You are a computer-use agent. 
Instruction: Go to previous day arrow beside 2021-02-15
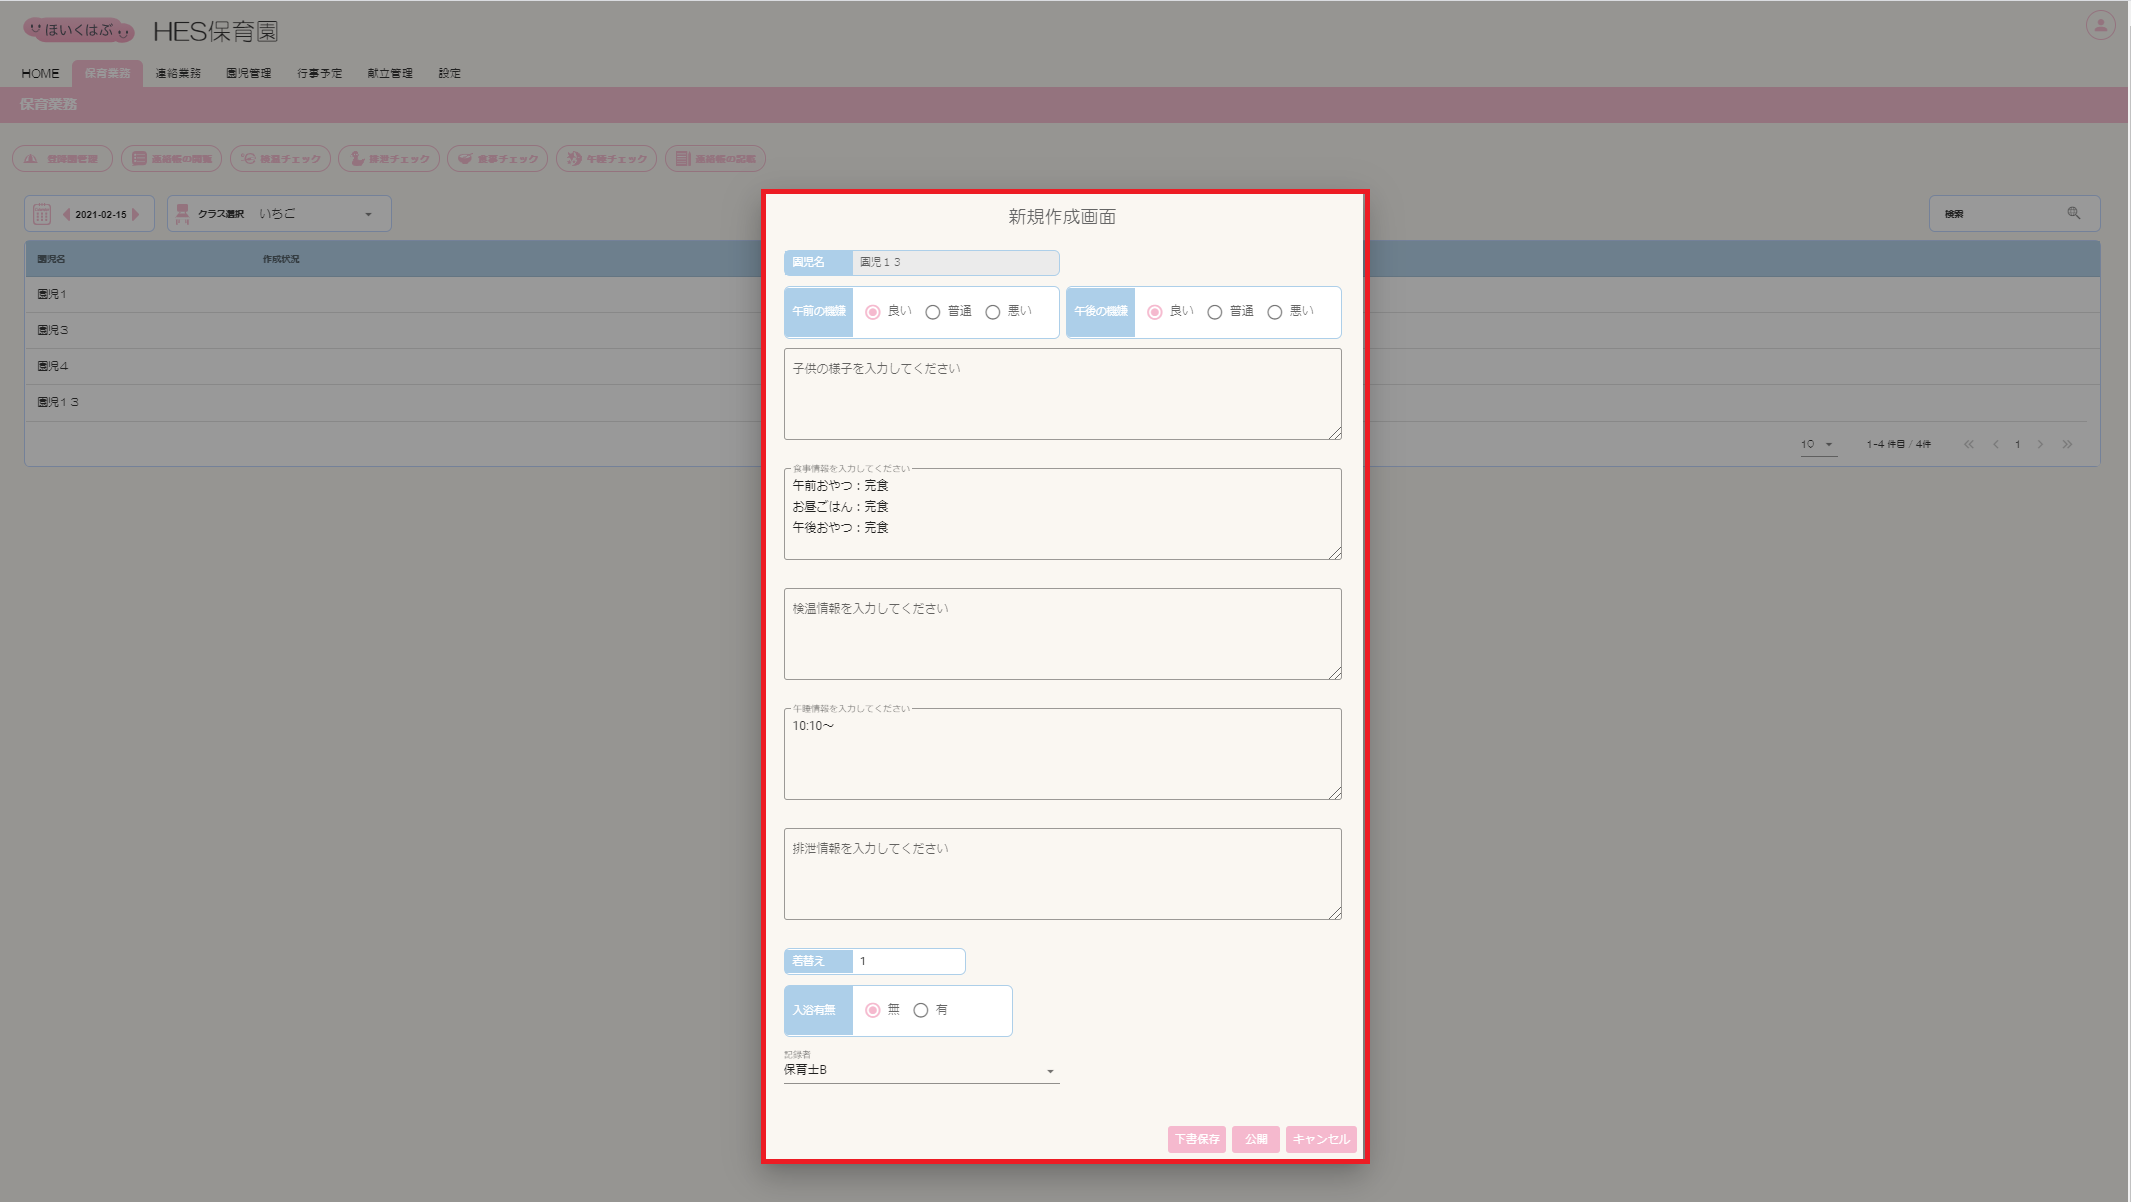pyautogui.click(x=67, y=214)
